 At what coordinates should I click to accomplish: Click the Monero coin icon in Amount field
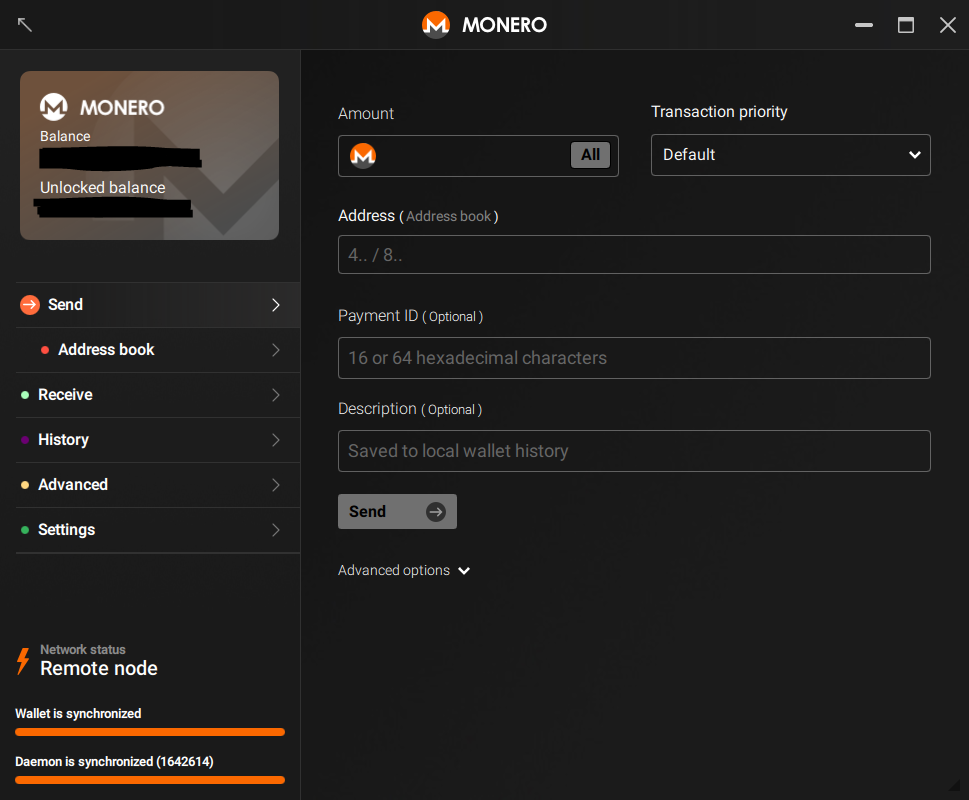click(363, 156)
